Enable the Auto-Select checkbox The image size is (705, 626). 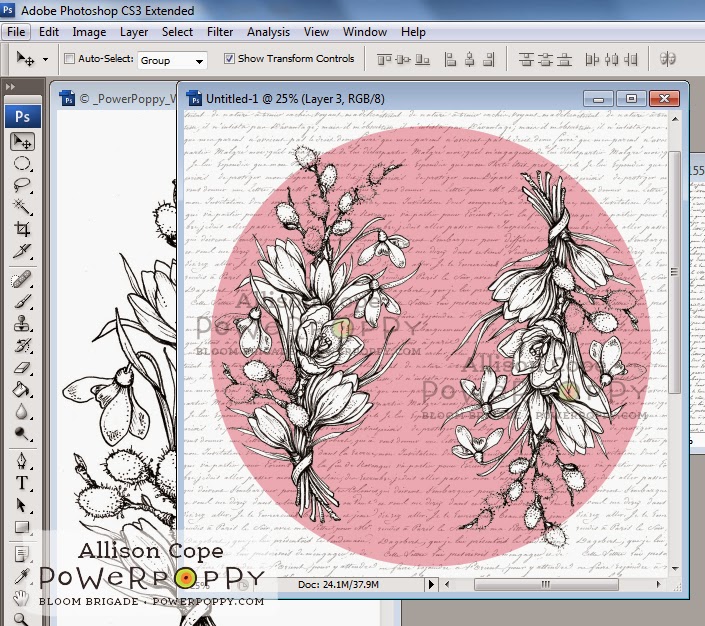coord(69,58)
